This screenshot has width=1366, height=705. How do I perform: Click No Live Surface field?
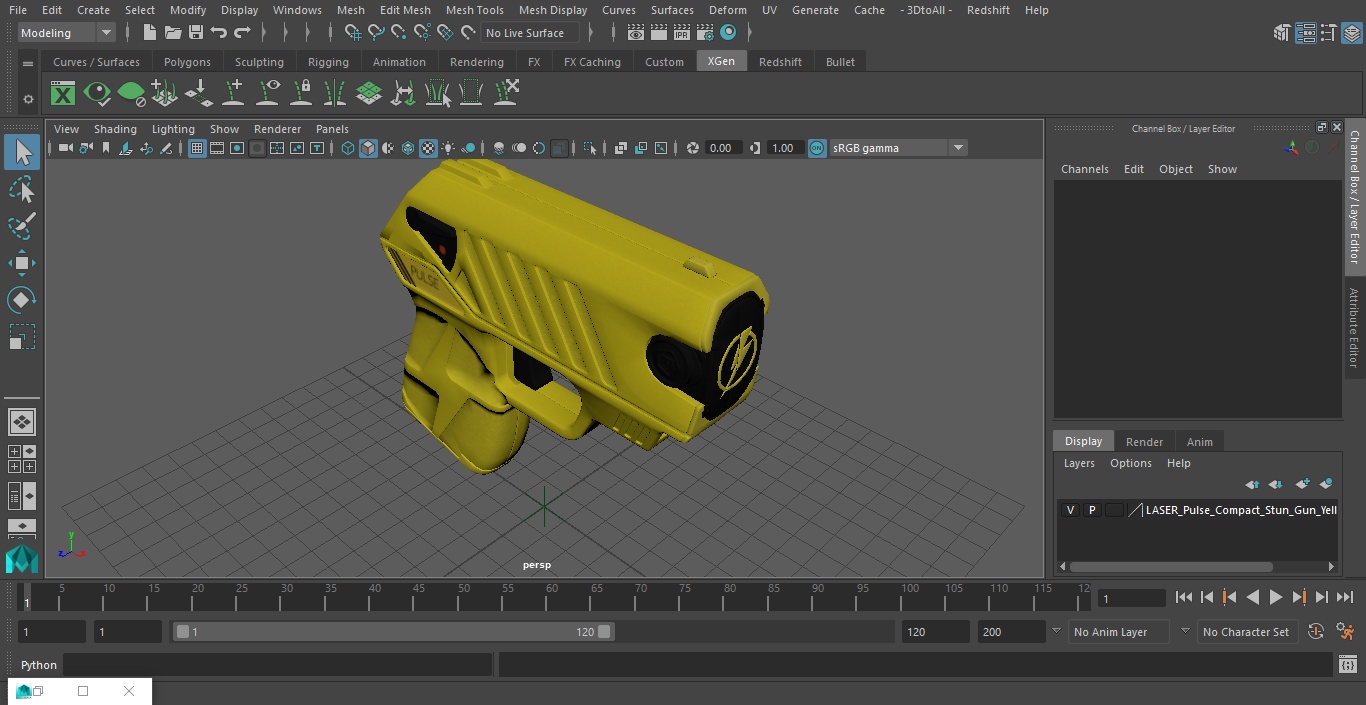click(529, 33)
